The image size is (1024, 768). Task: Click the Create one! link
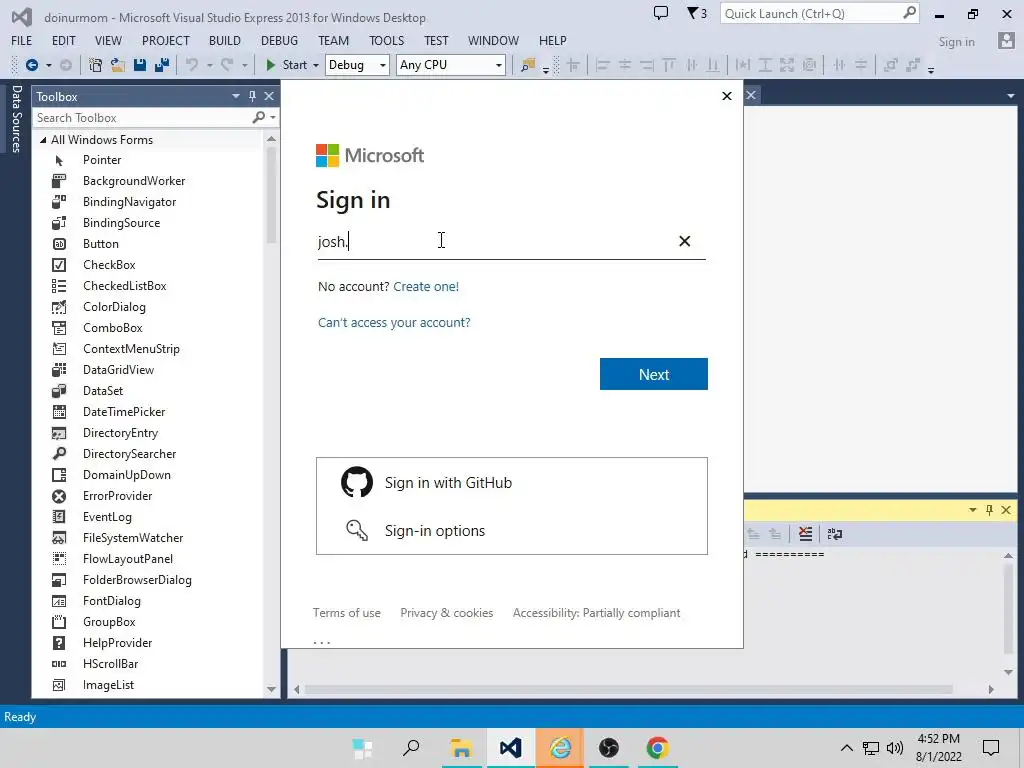point(426,287)
